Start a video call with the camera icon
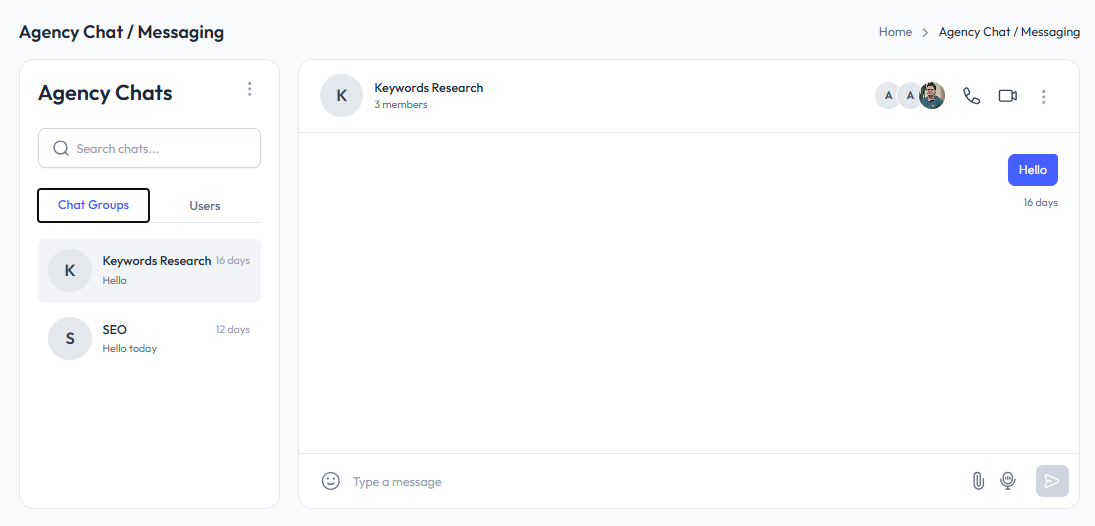The image size is (1095, 526). pos(1007,96)
